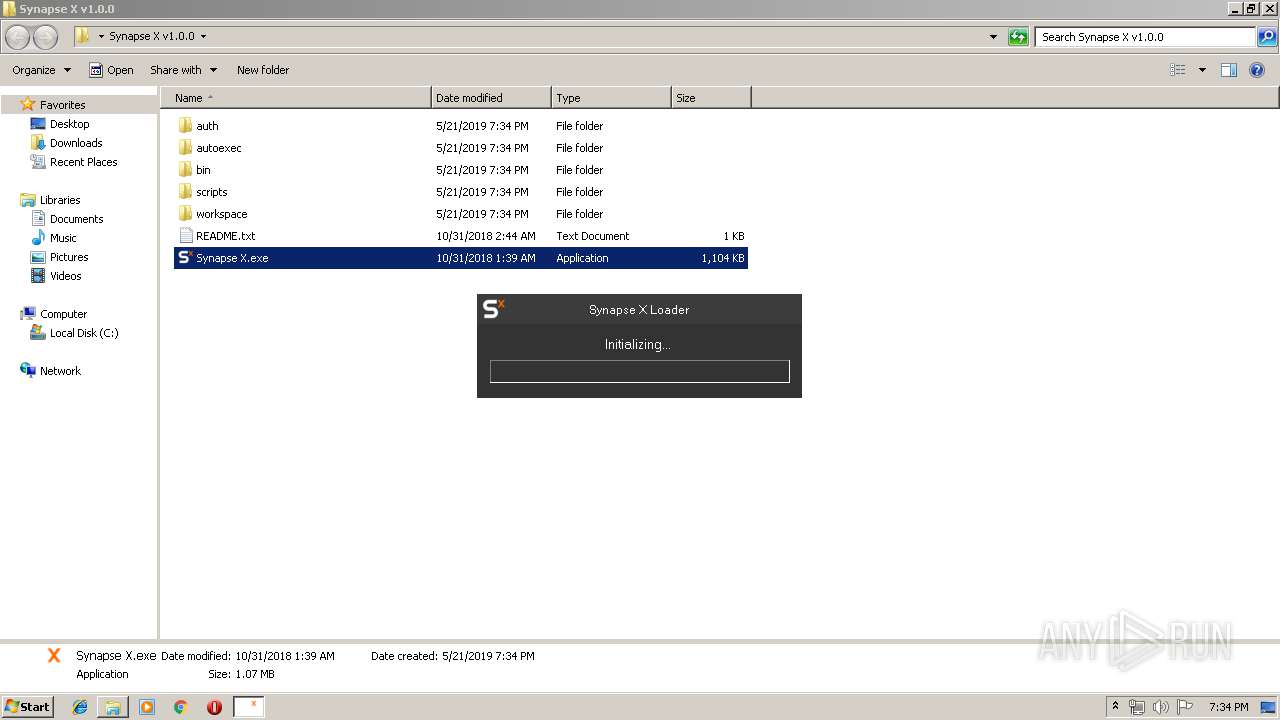This screenshot has height=720, width=1280.
Task: Click the New folder button
Action: (x=263, y=70)
